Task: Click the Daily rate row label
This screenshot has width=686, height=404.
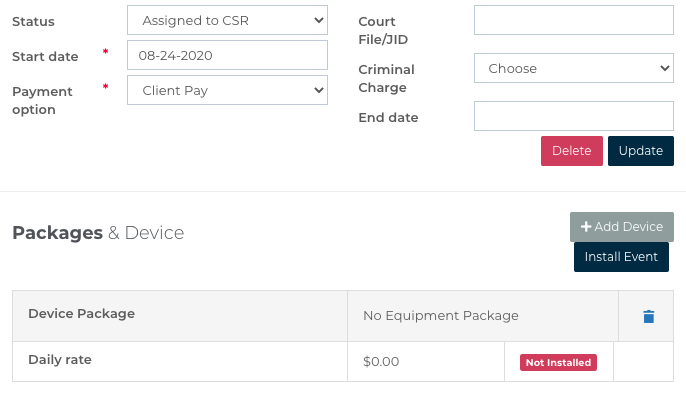Action: tap(60, 360)
